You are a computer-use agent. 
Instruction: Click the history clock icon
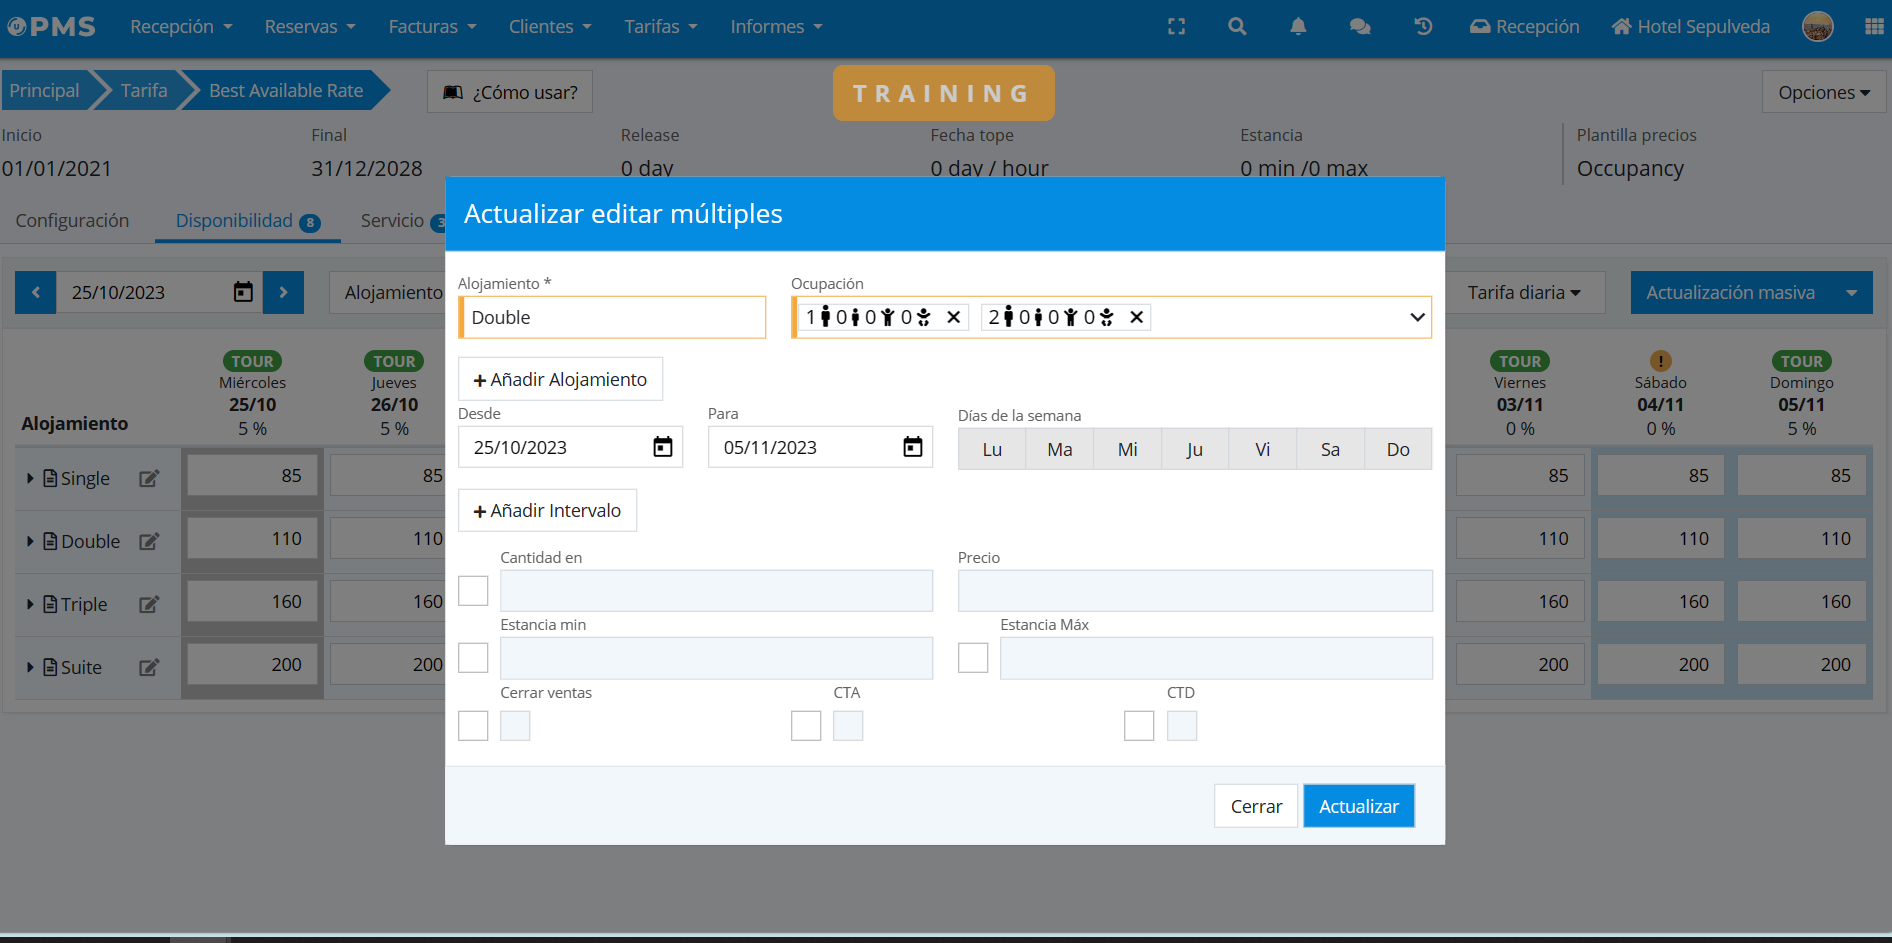[1423, 27]
